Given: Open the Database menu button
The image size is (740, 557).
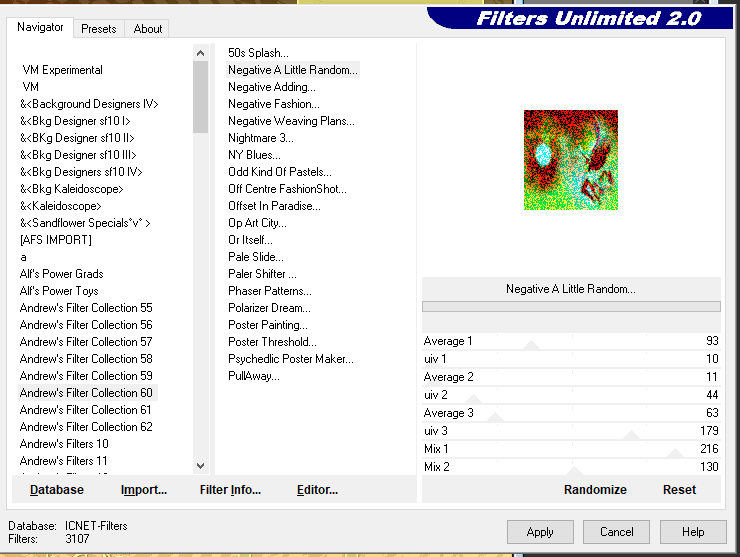Looking at the screenshot, I should pyautogui.click(x=57, y=489).
